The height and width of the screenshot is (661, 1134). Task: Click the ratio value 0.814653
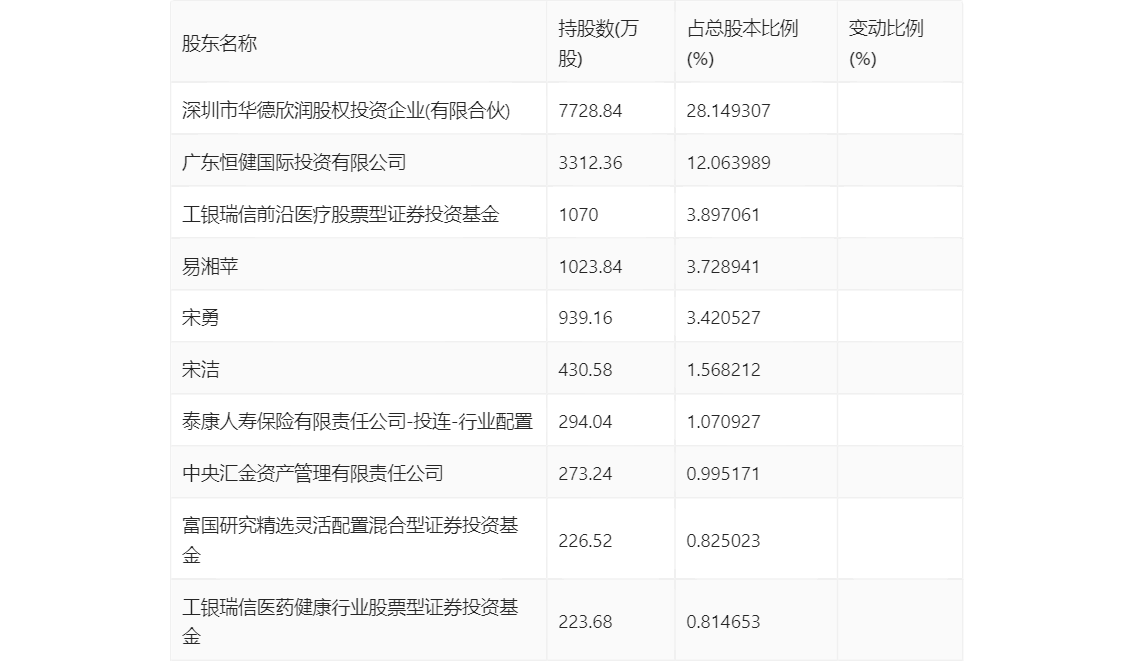[x=723, y=621]
